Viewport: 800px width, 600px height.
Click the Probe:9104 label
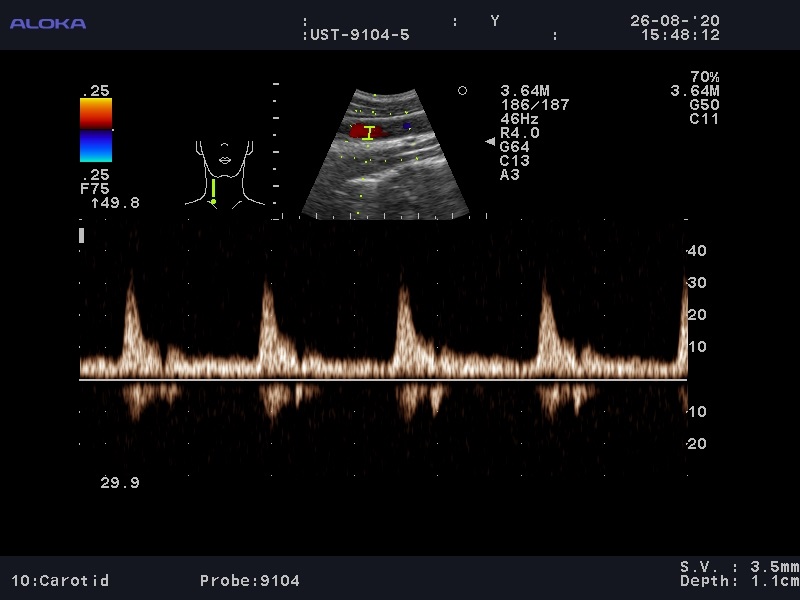coord(249,580)
